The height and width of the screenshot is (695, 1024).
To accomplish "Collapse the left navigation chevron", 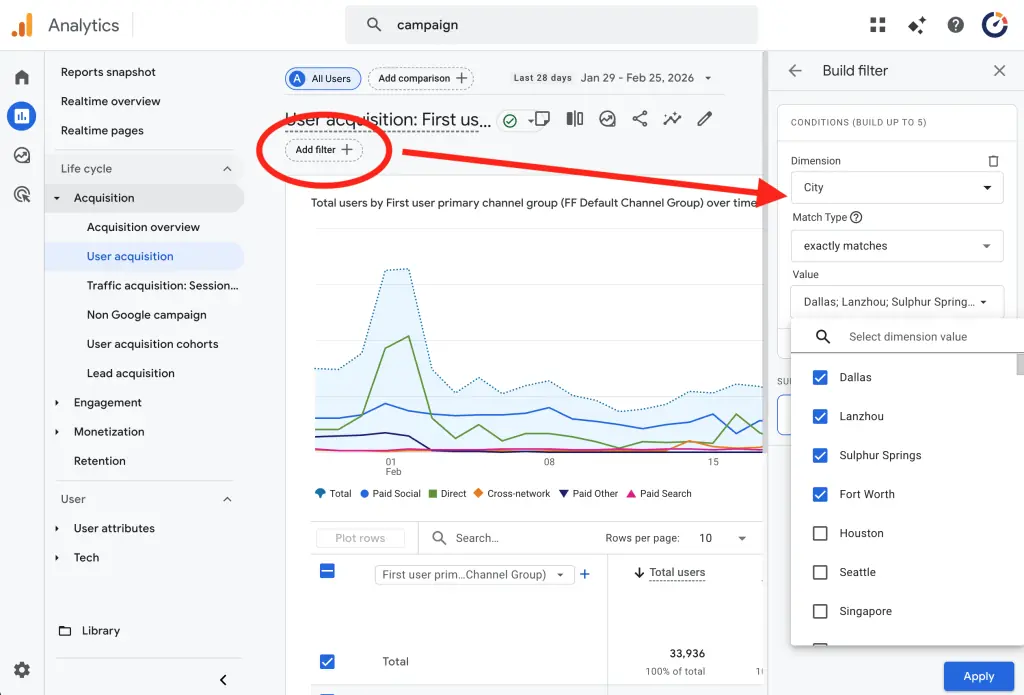I will tap(223, 680).
